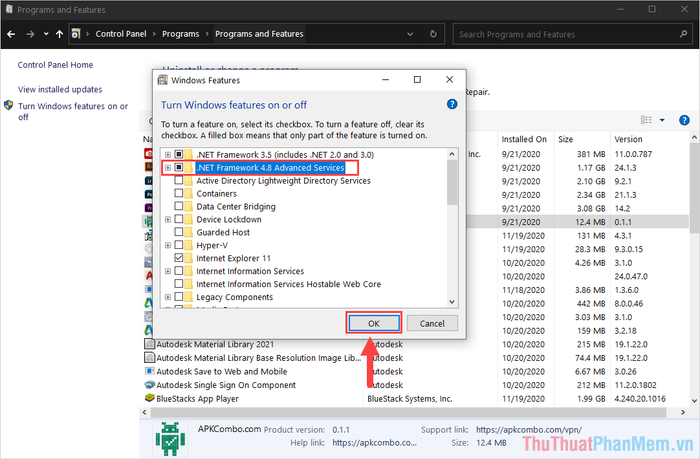Go up one folder level
Screen dimensions: 700x459
(x=59, y=34)
